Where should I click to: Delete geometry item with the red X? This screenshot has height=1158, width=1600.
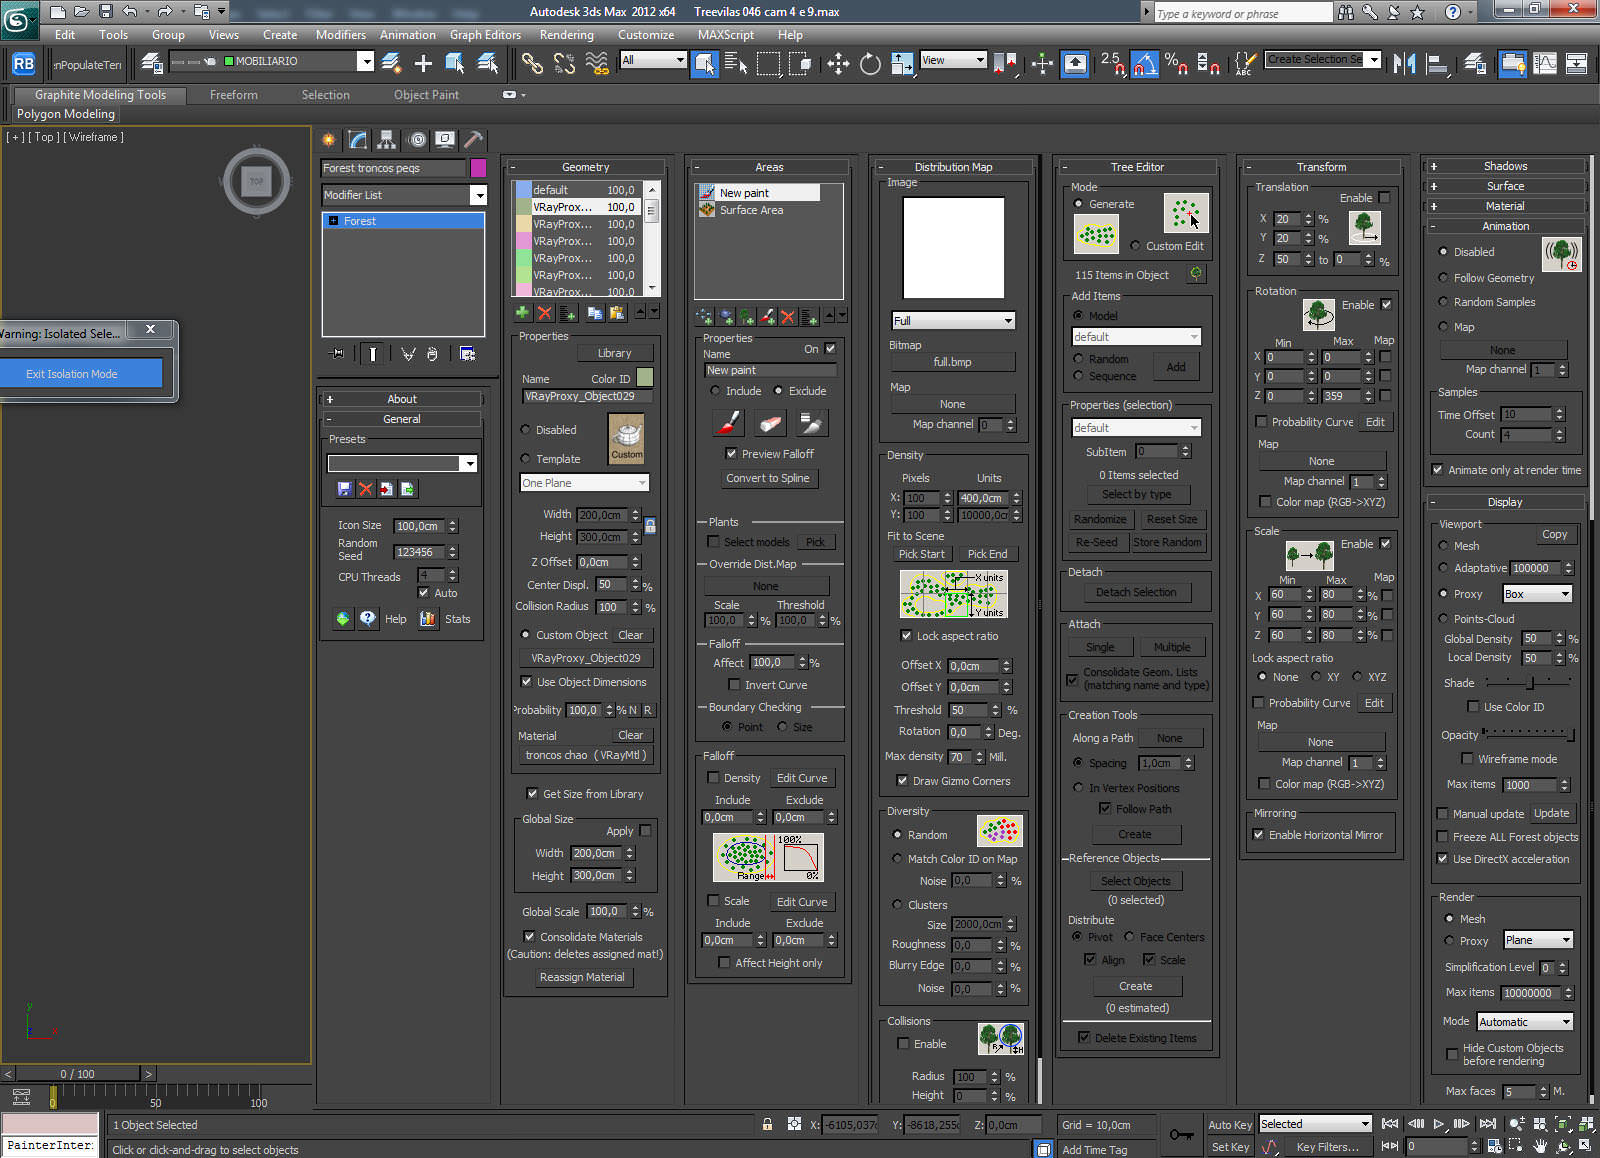click(x=545, y=313)
